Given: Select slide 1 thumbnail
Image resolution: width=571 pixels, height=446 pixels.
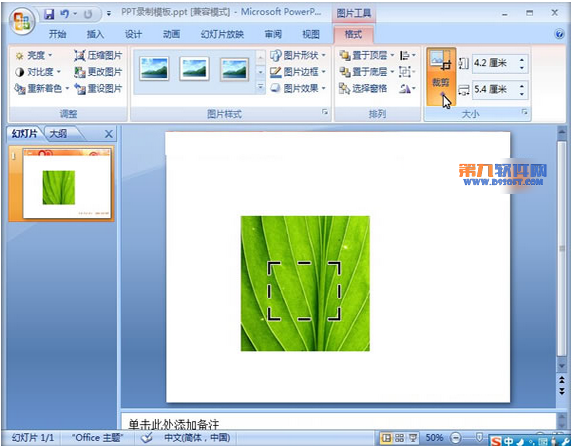Looking at the screenshot, I should 67,184.
